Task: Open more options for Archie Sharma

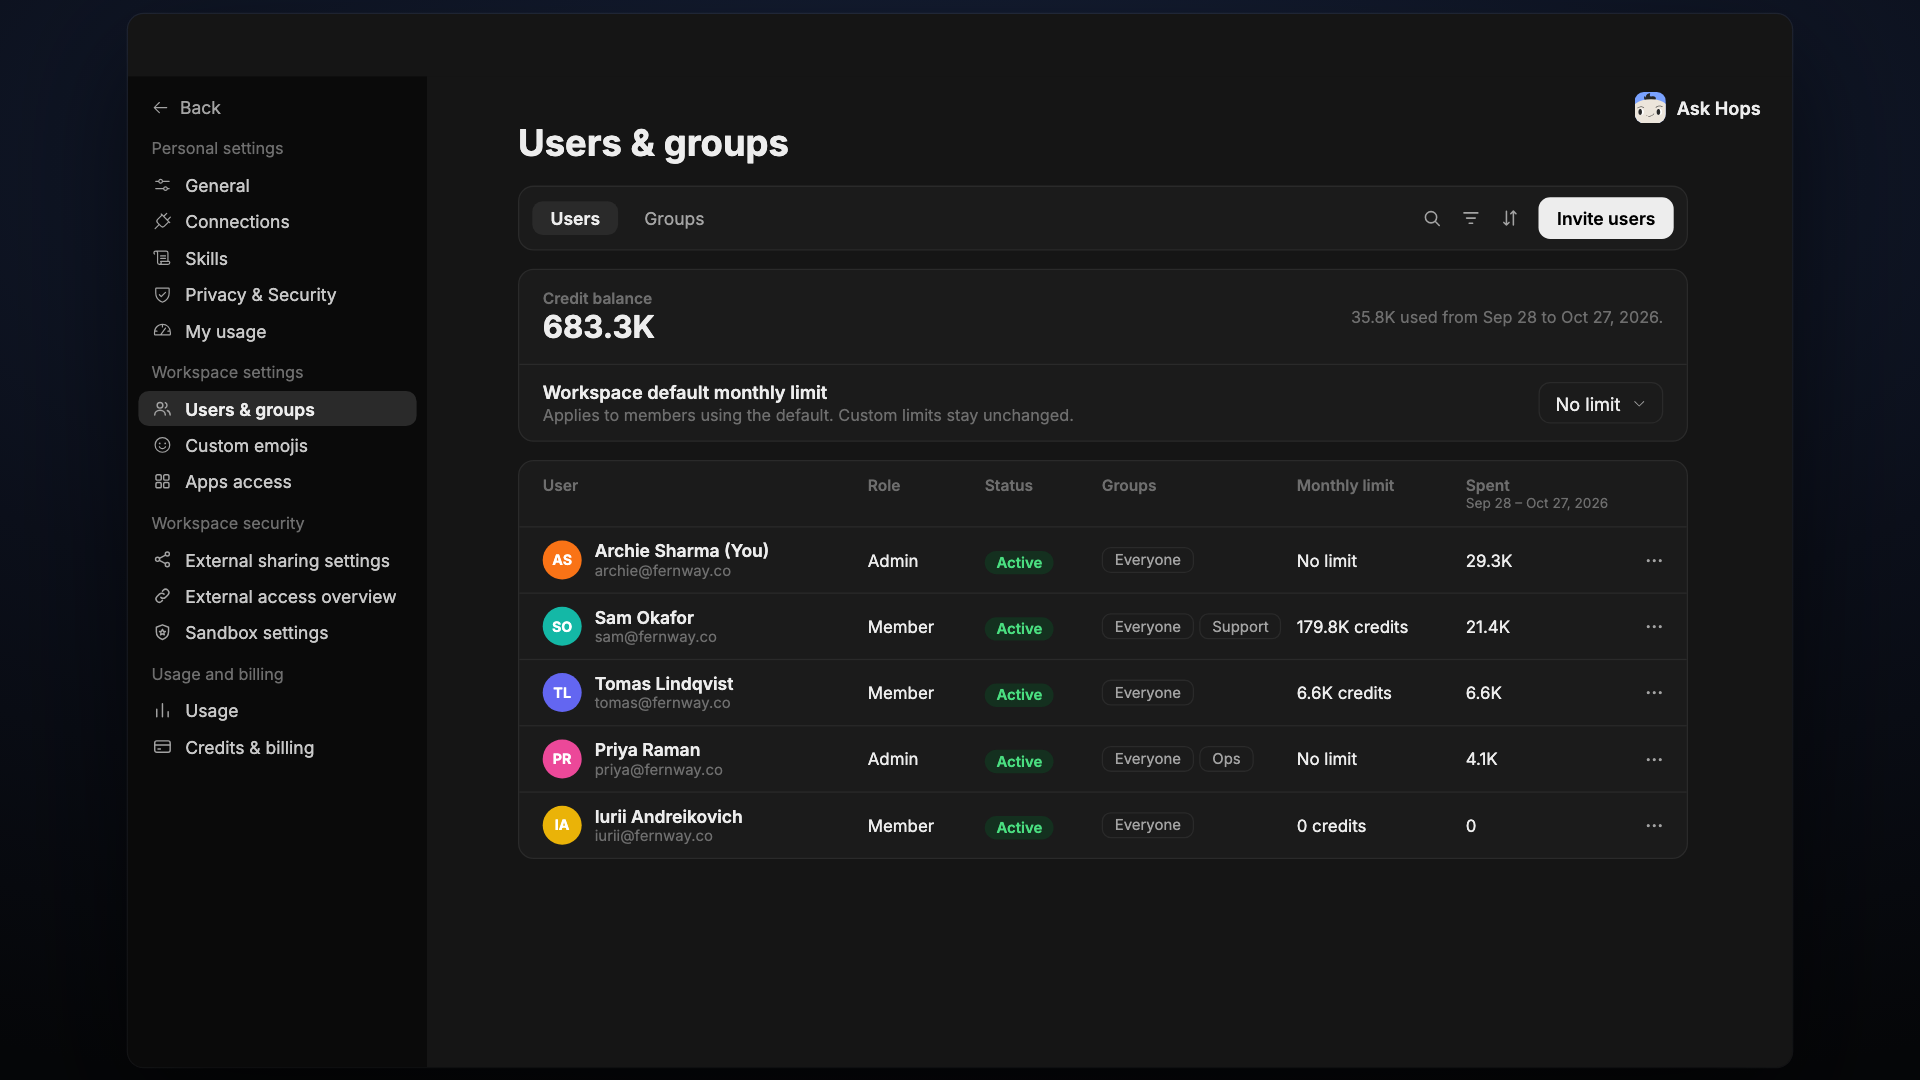Action: [1654, 560]
